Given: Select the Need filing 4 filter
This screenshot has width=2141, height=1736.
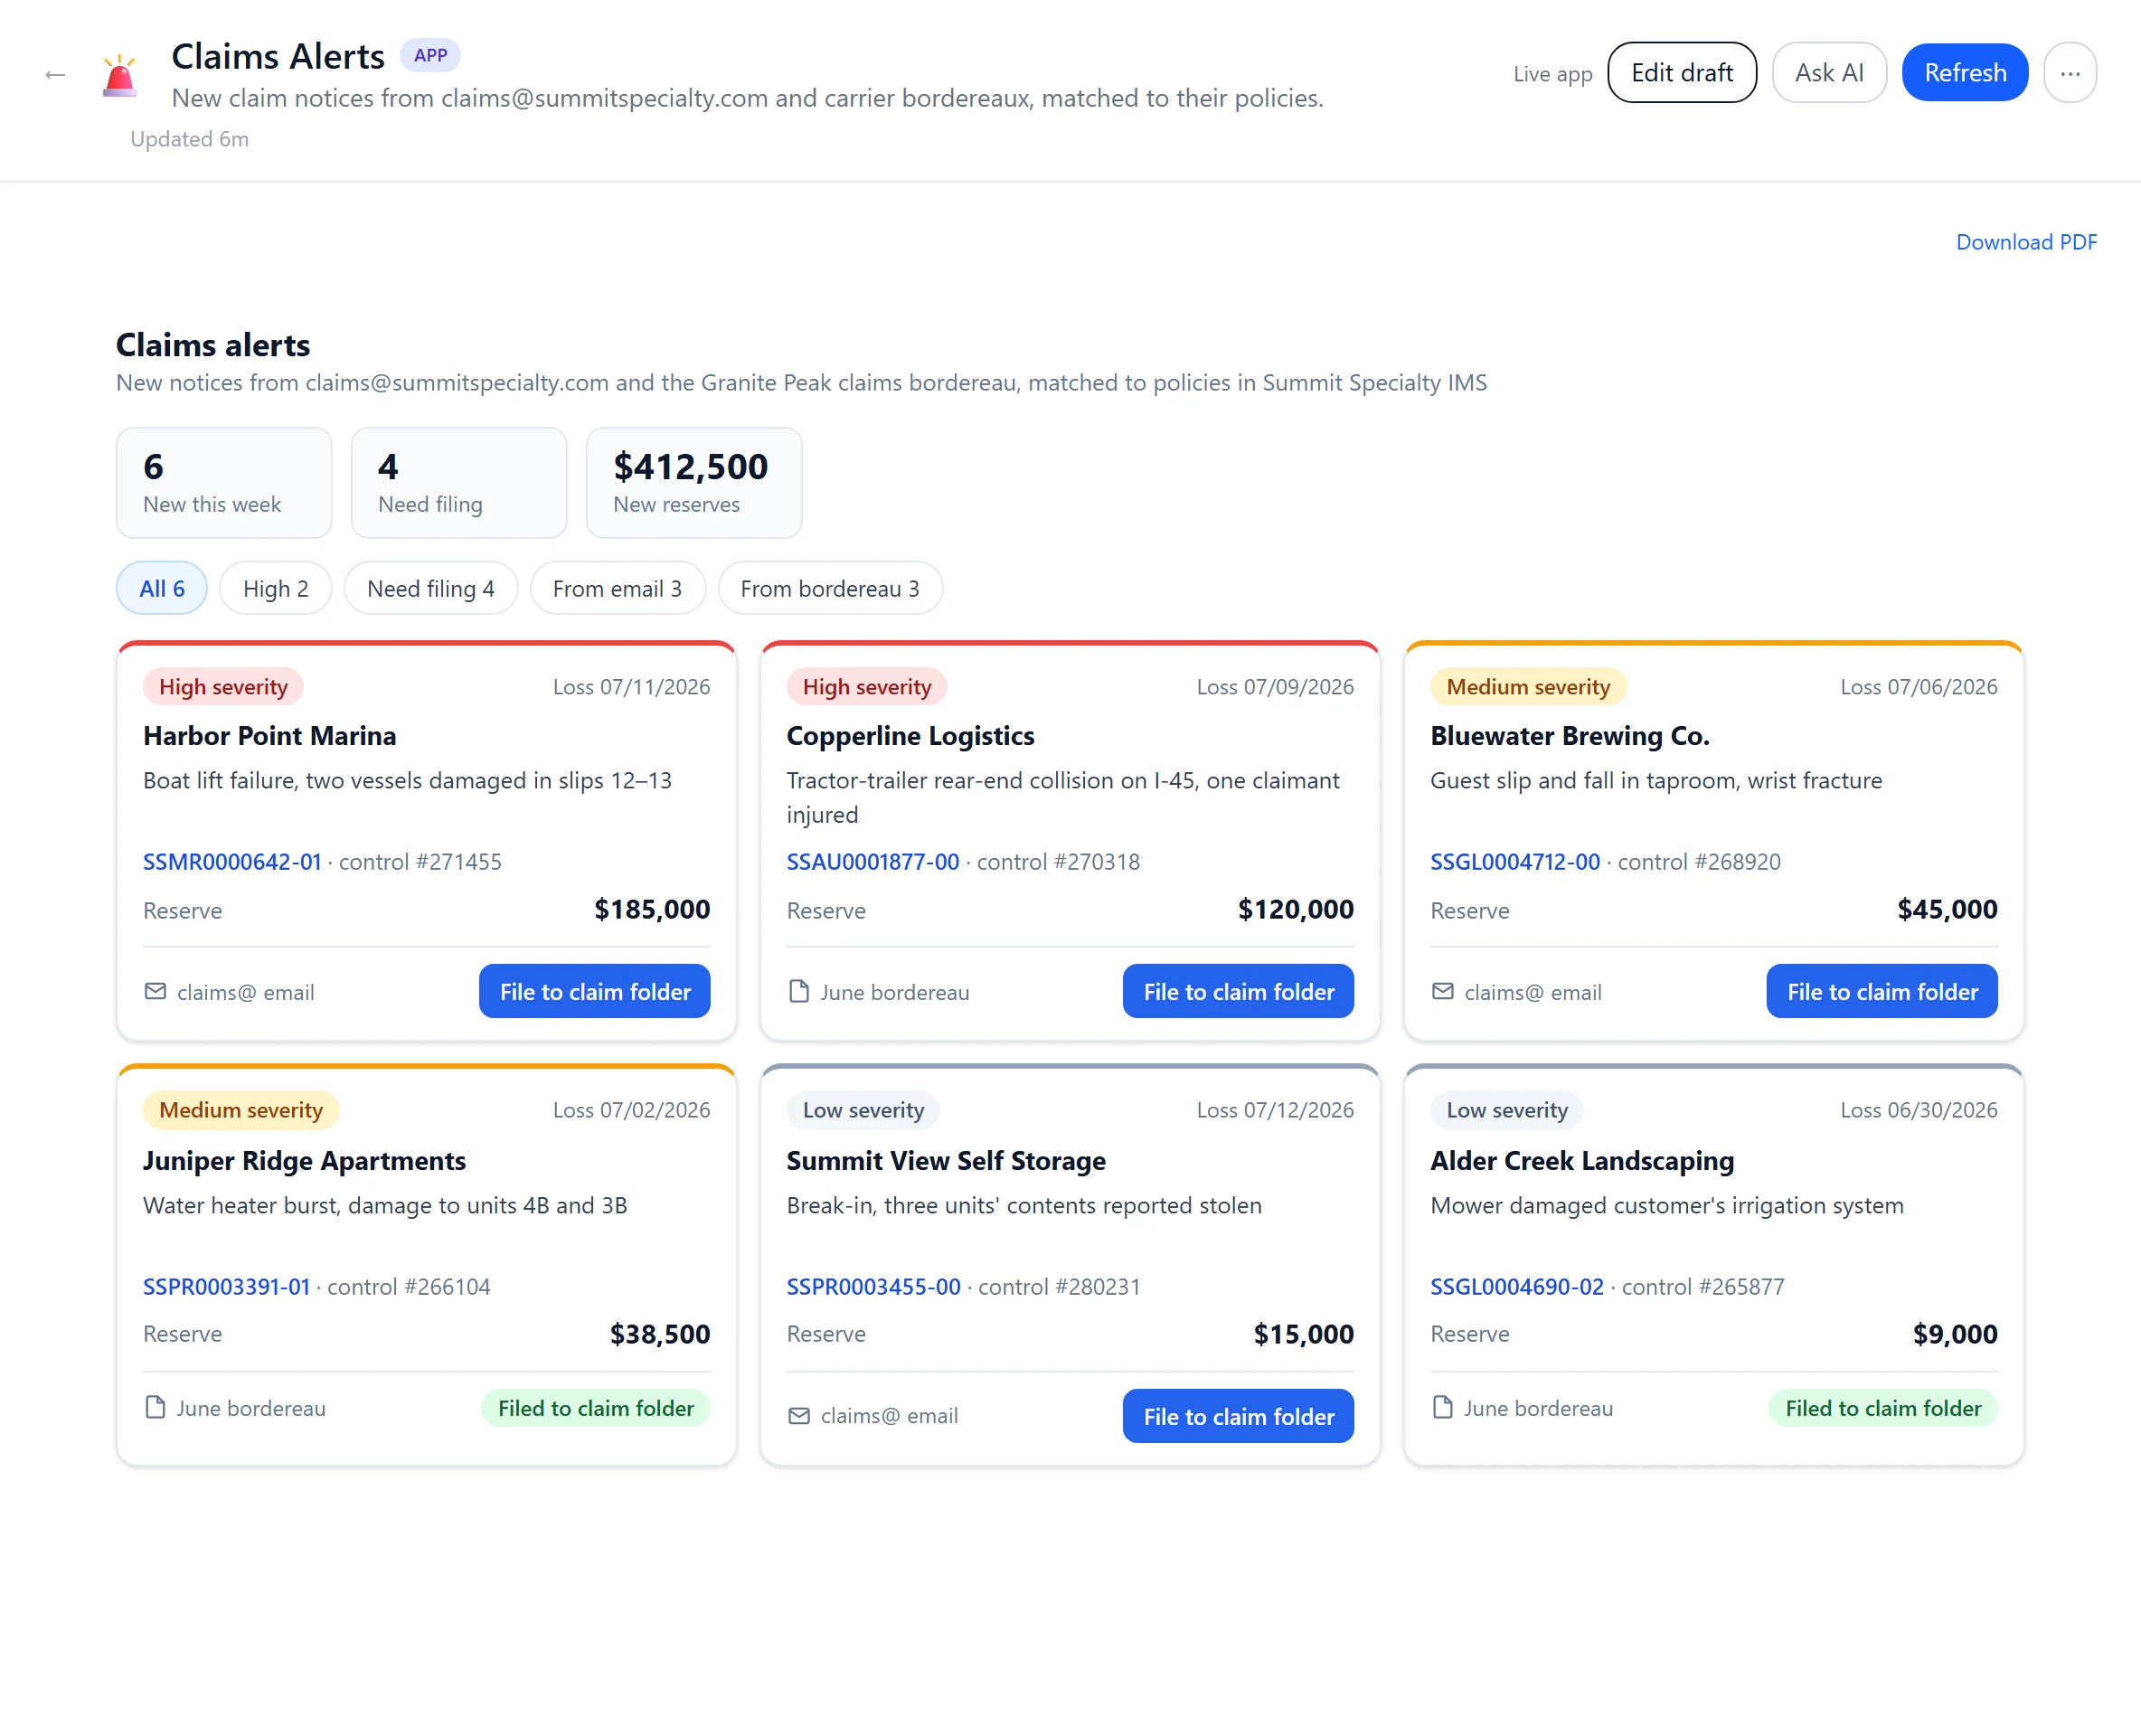Looking at the screenshot, I should 430,588.
